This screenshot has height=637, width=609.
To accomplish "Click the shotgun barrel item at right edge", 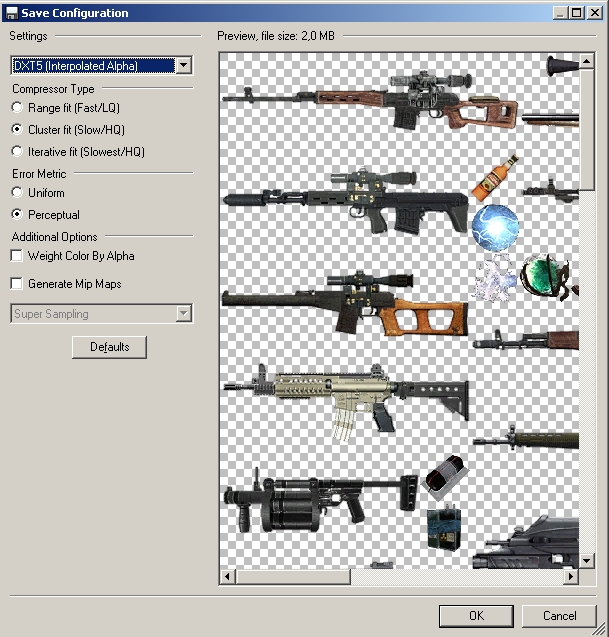I will click(550, 119).
